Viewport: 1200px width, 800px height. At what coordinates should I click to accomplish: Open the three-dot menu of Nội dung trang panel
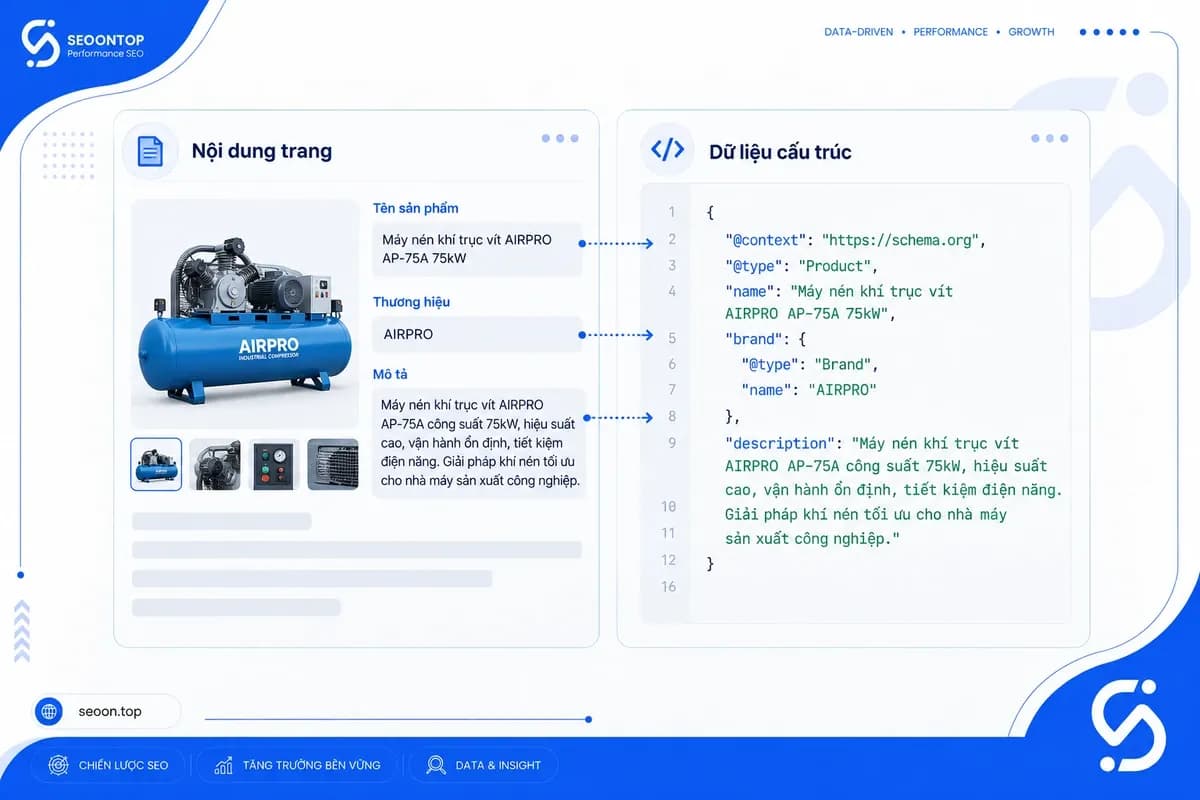pos(560,138)
